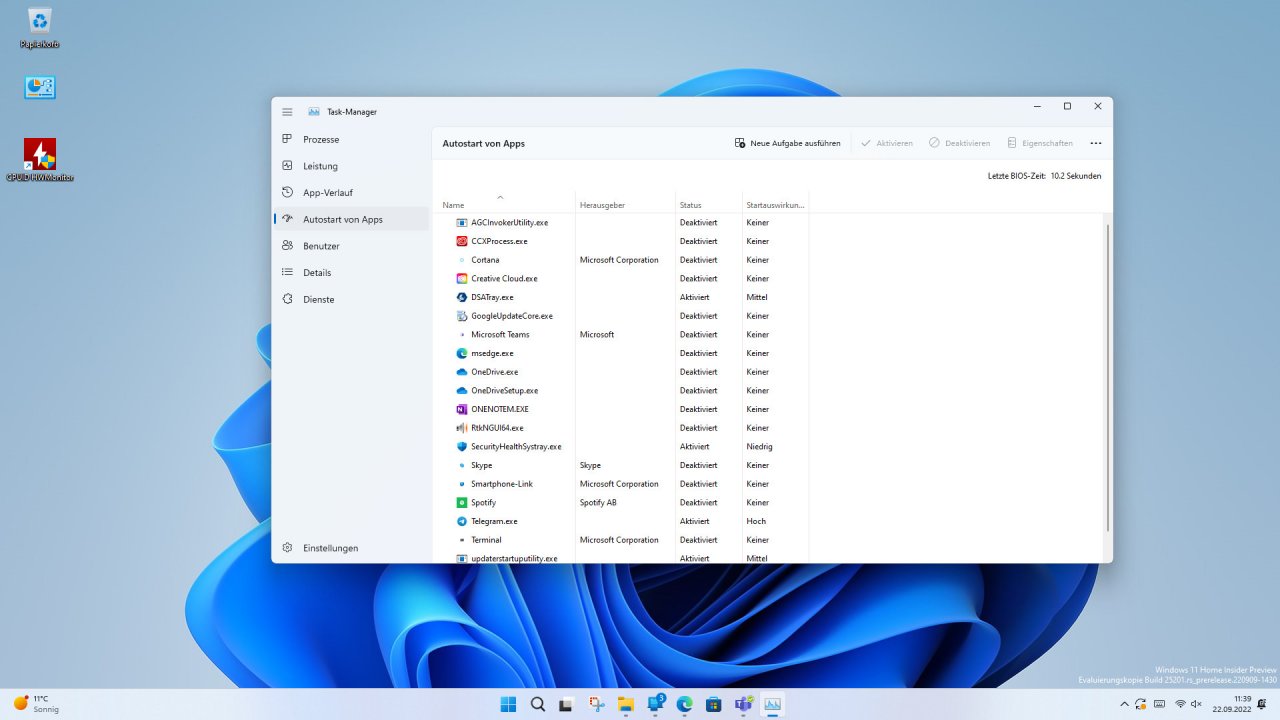Select the Smartphone-Link entry
This screenshot has height=720, width=1280.
(x=620, y=484)
